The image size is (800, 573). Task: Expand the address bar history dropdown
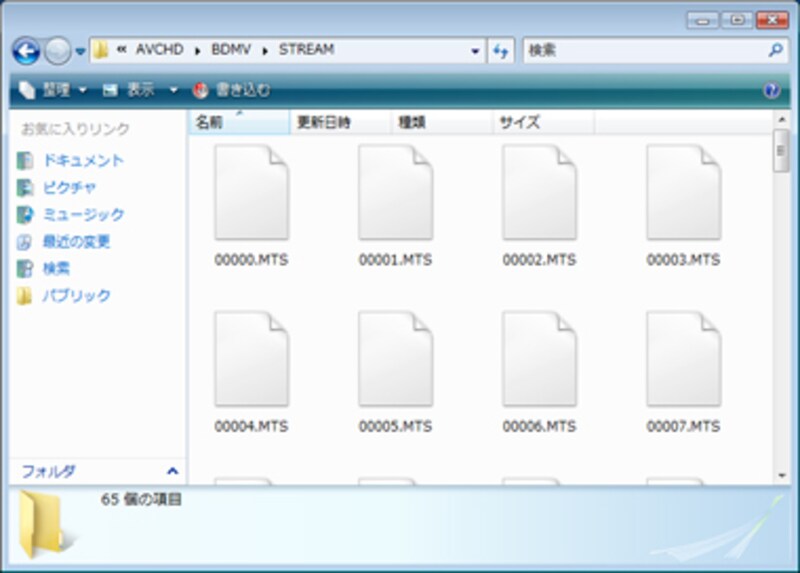tap(475, 51)
